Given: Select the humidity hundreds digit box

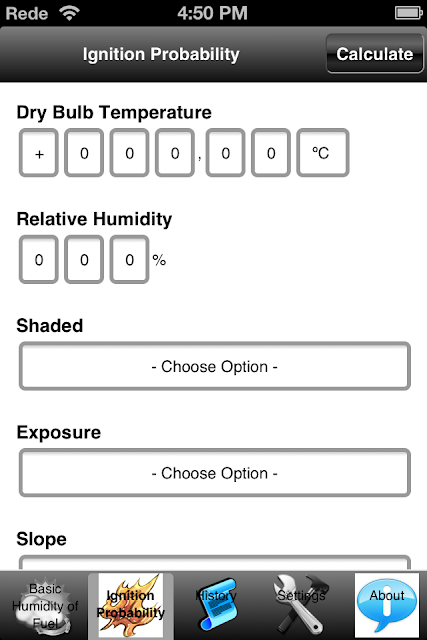Looking at the screenshot, I should coord(39,259).
